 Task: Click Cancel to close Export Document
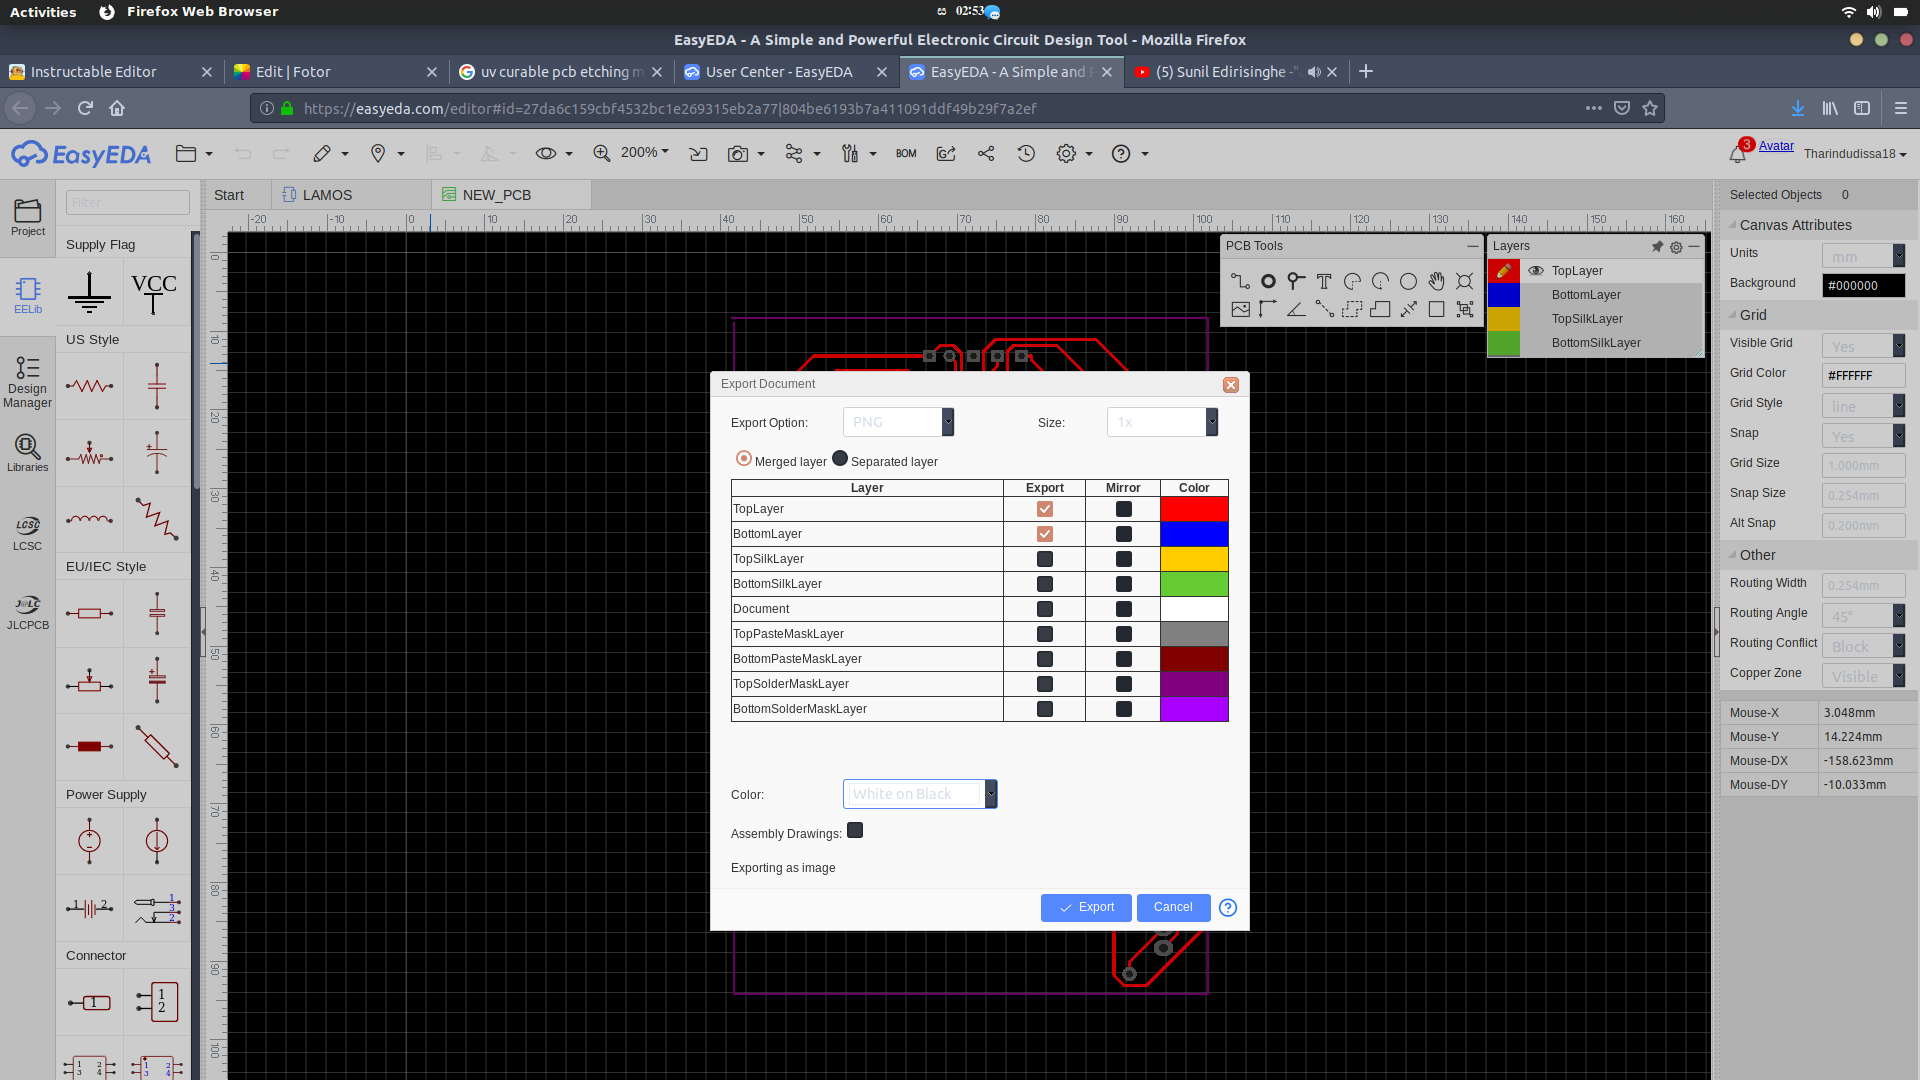pyautogui.click(x=1171, y=906)
